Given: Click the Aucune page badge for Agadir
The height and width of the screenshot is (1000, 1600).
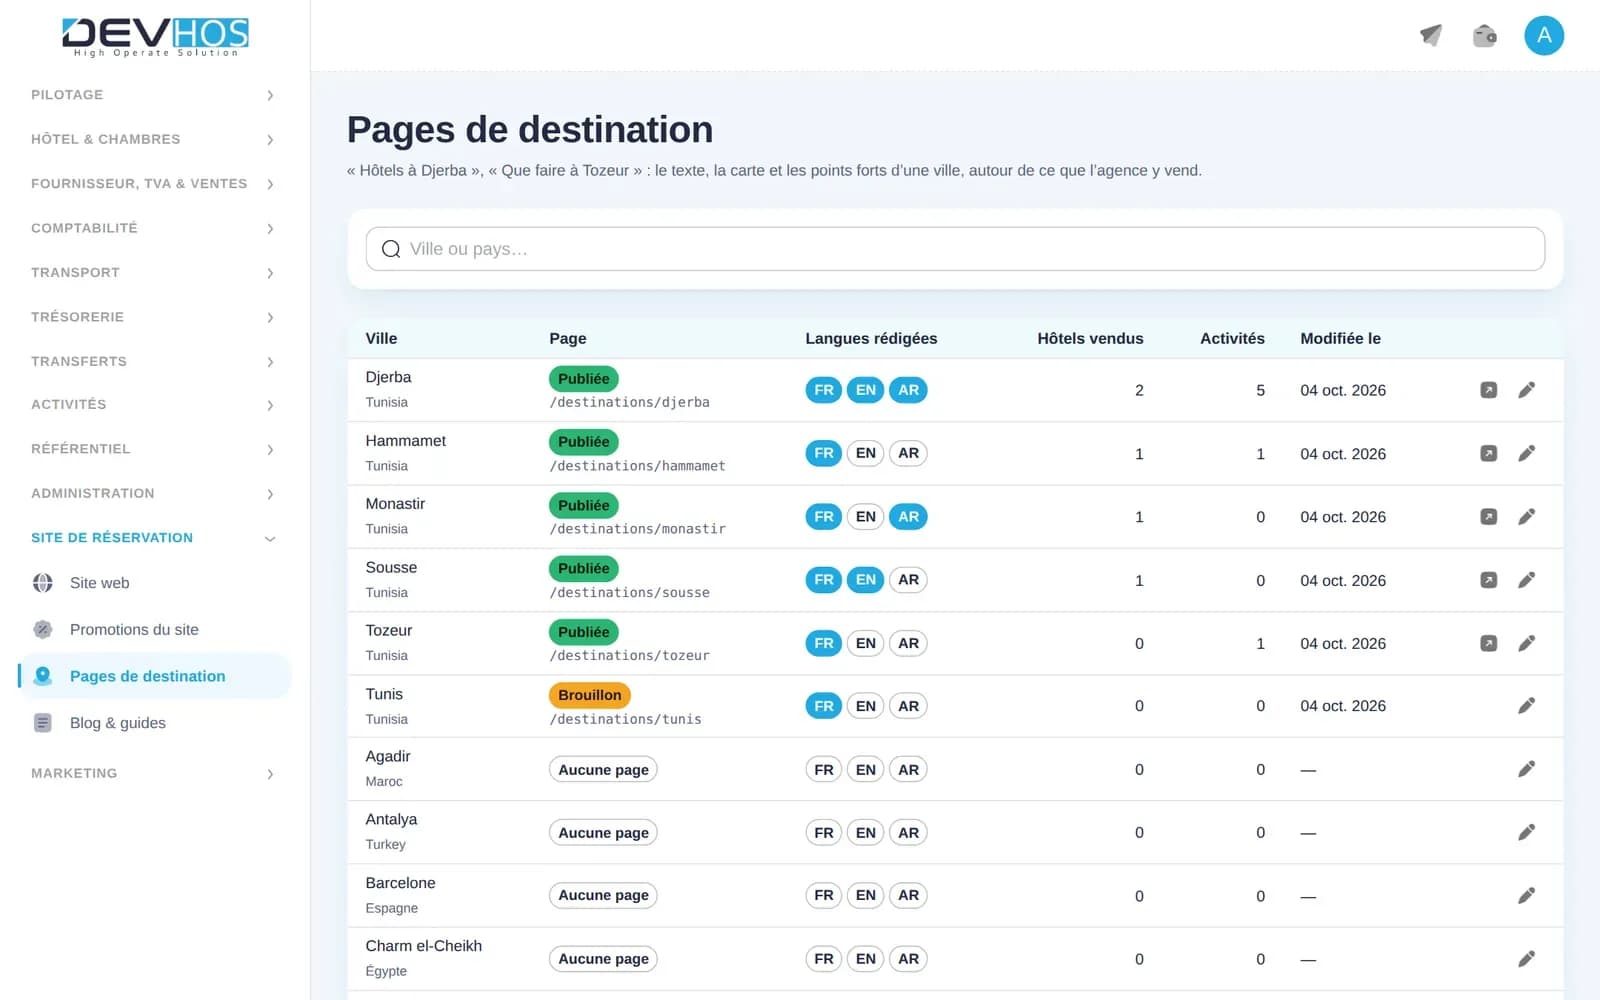Looking at the screenshot, I should tap(603, 770).
